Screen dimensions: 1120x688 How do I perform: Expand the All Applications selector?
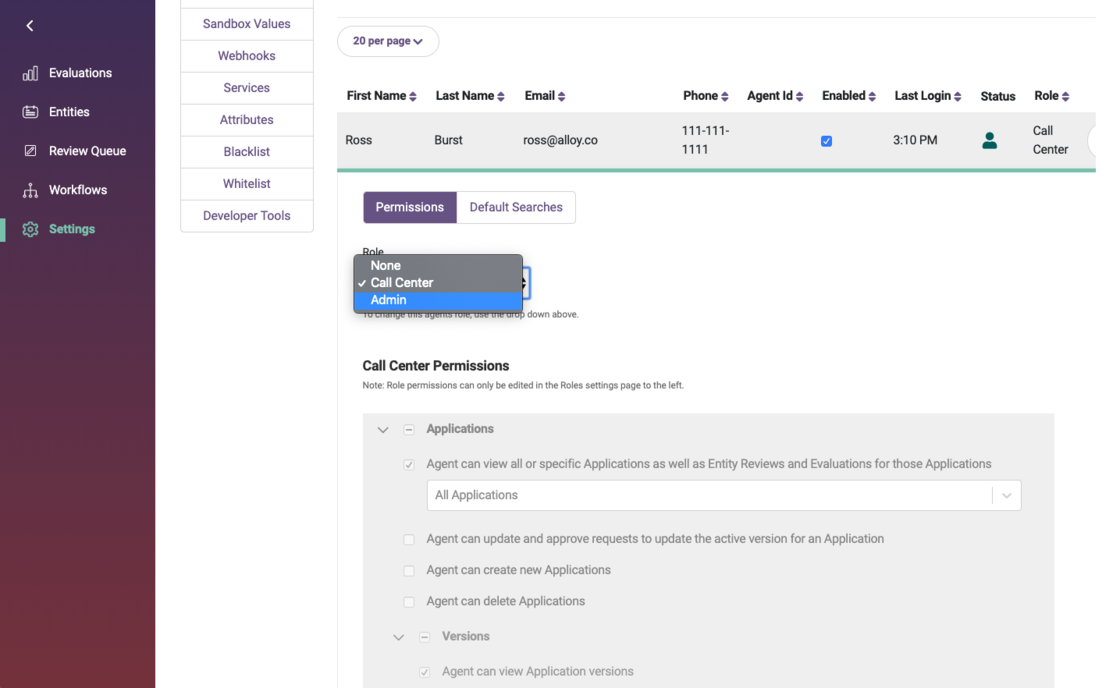pos(1007,494)
